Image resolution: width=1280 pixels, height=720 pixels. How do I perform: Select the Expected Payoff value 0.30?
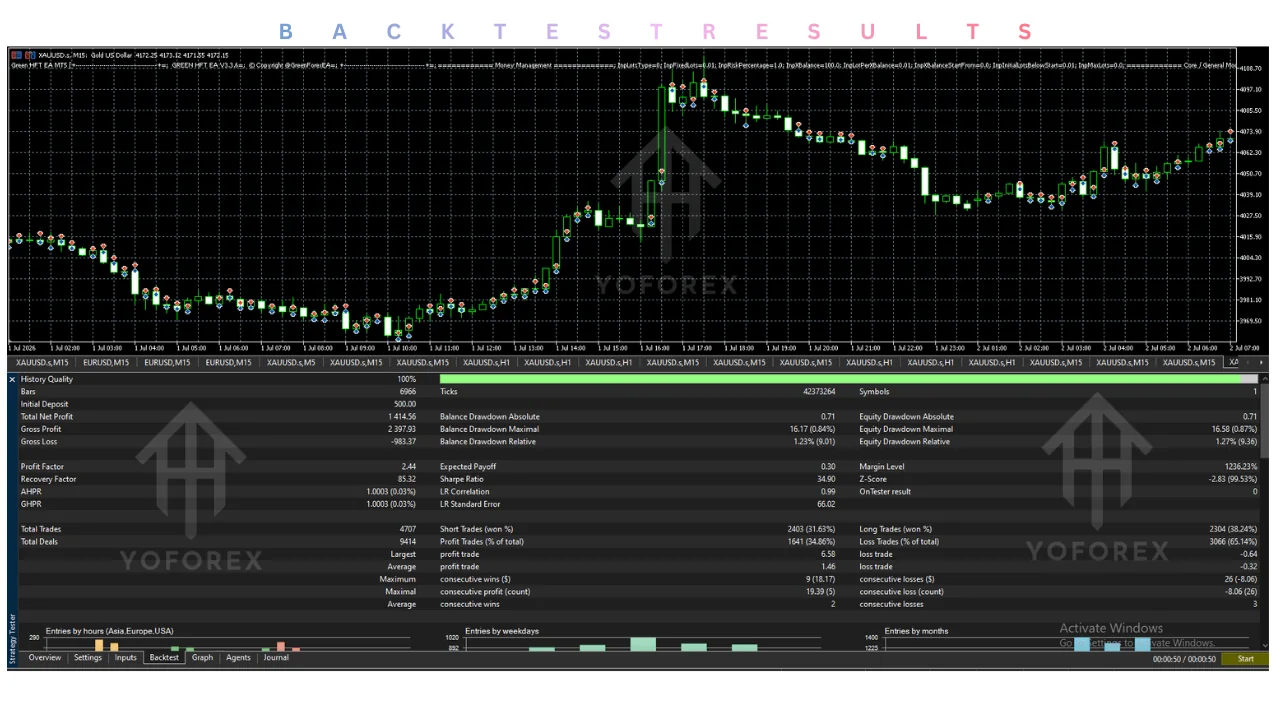(828, 467)
